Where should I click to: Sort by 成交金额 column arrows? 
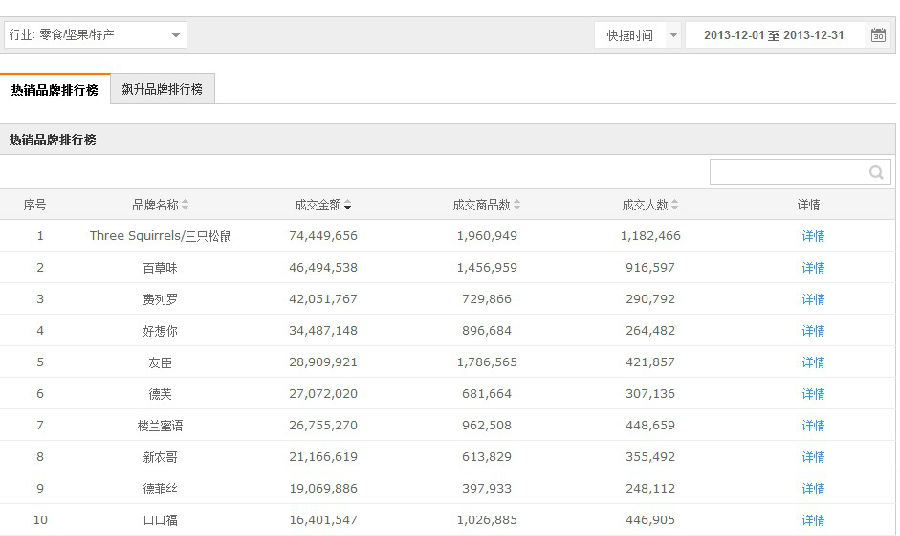347,204
